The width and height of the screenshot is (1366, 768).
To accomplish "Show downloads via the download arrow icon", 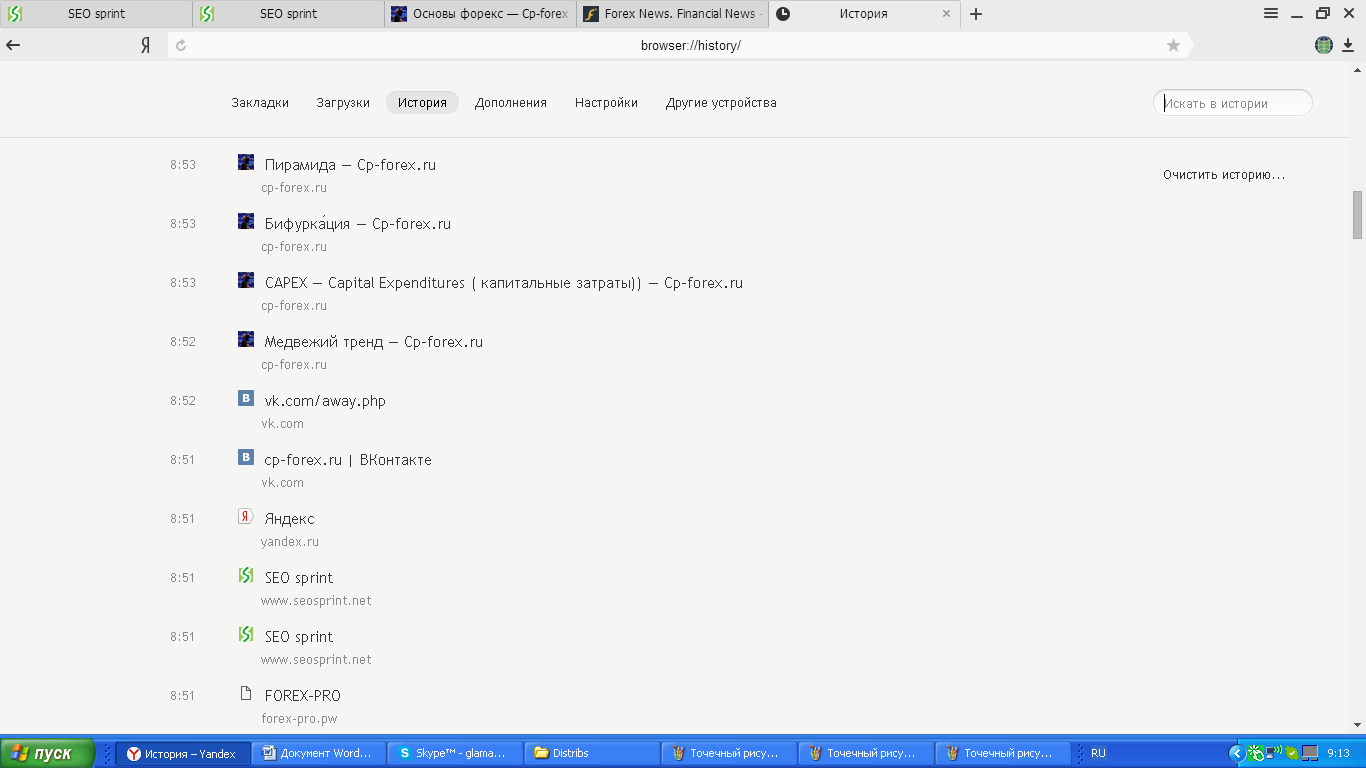I will coord(1348,45).
